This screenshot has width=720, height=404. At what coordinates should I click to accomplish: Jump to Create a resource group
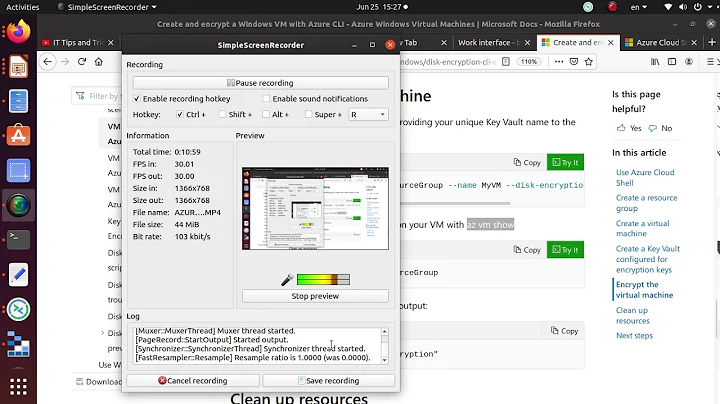(x=647, y=203)
